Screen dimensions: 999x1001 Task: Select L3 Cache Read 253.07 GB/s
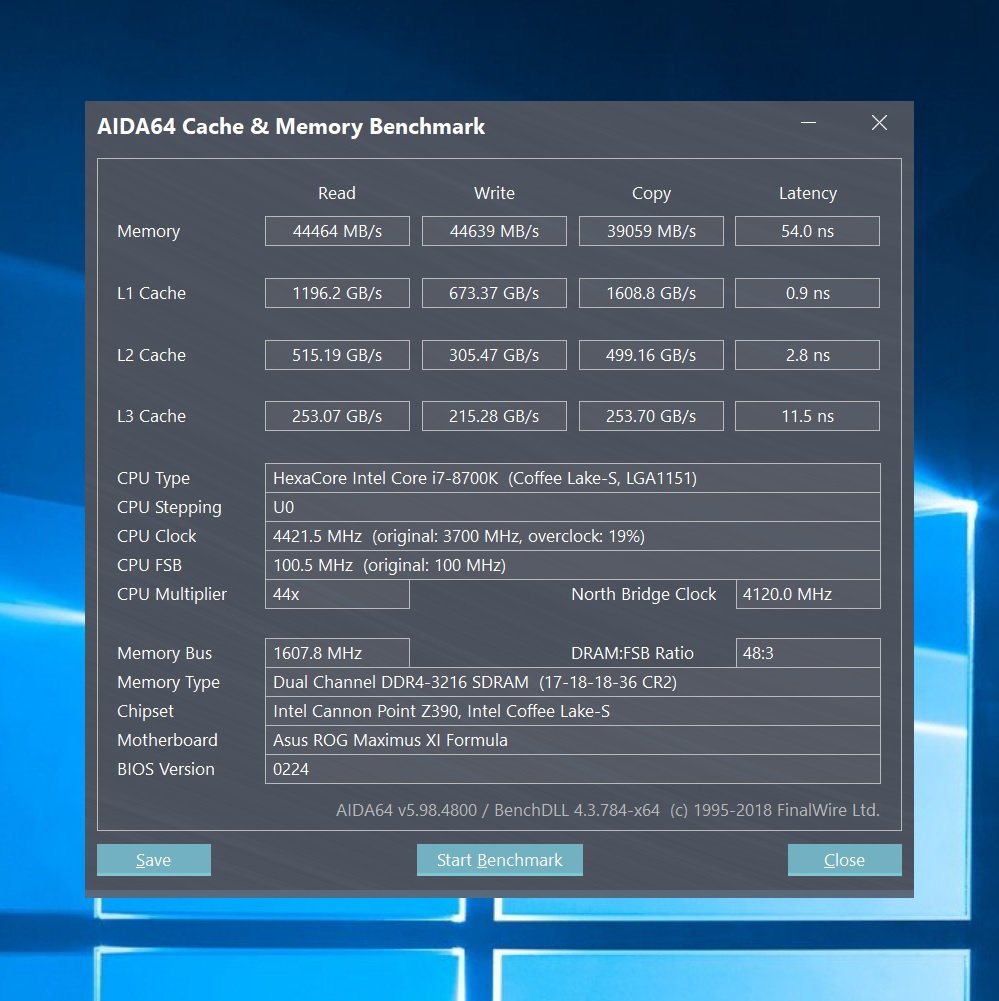pos(337,416)
